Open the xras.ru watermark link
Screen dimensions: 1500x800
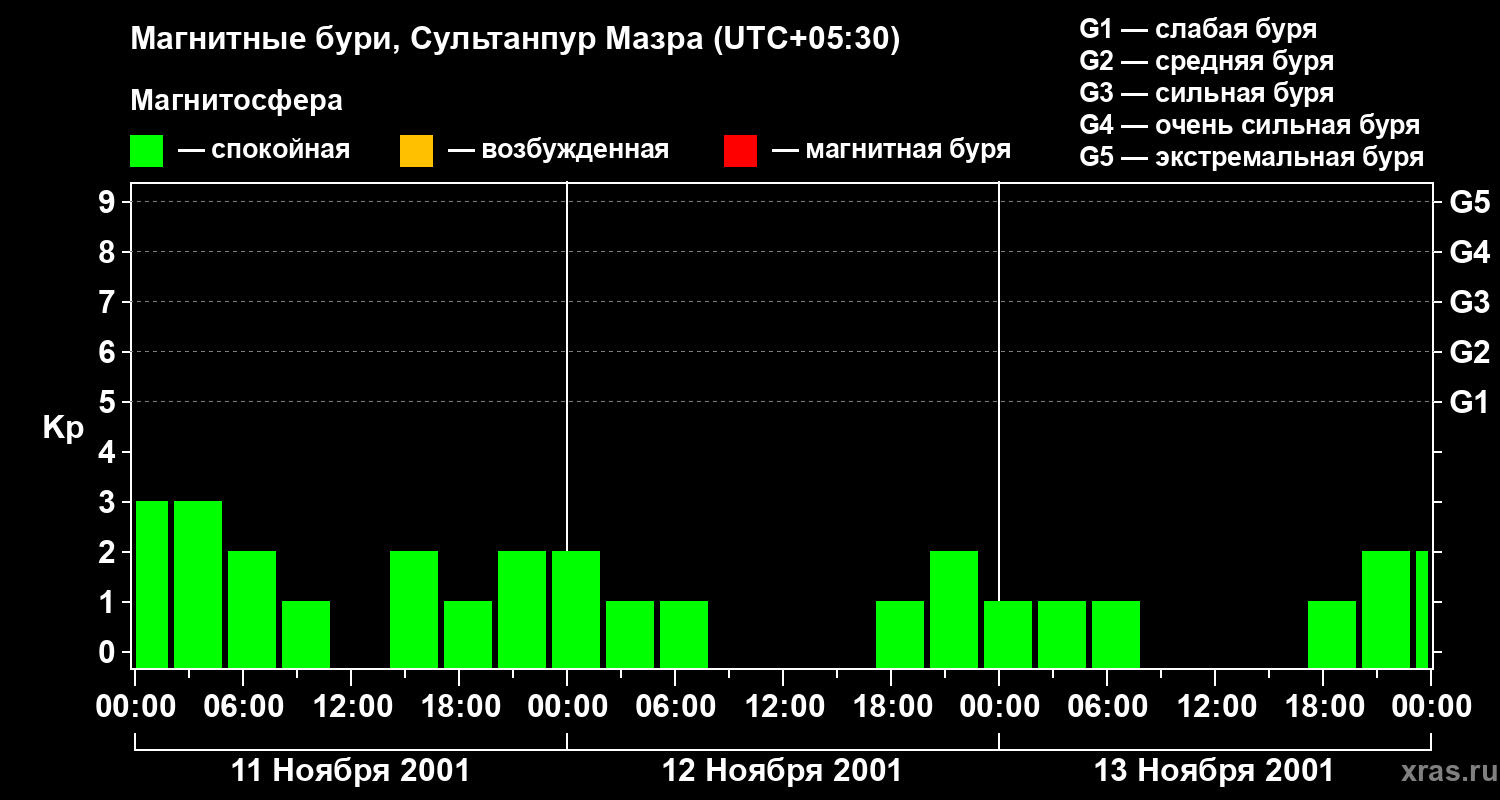[1444, 771]
